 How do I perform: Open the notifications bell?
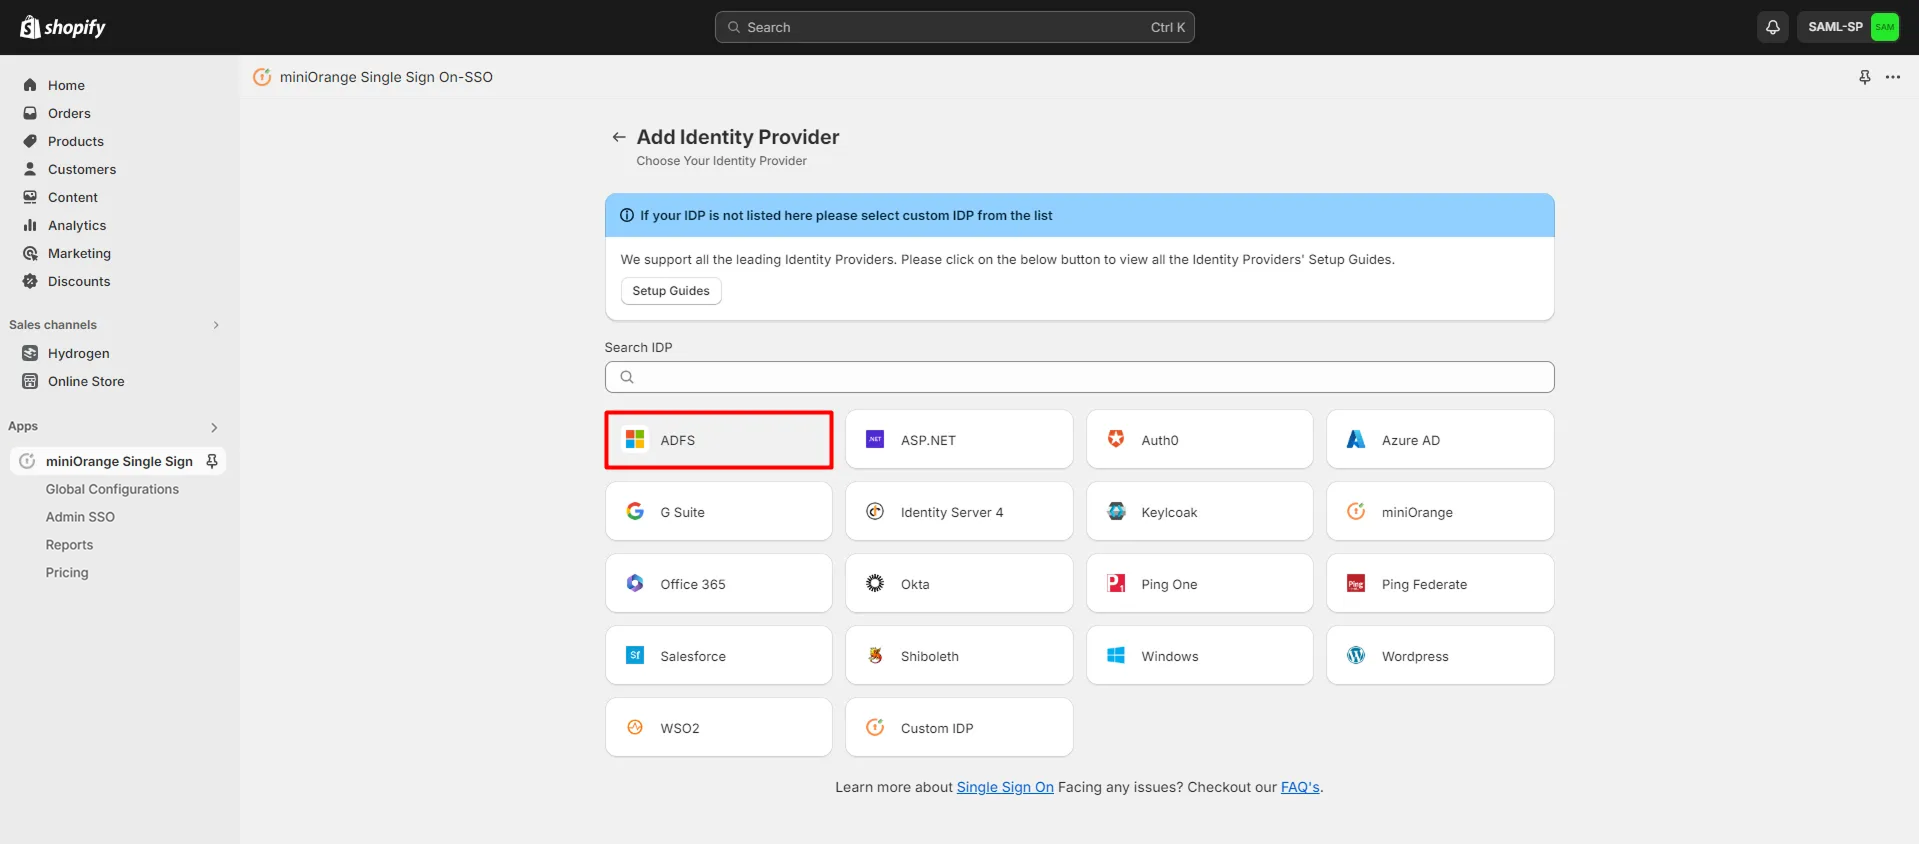coord(1772,27)
